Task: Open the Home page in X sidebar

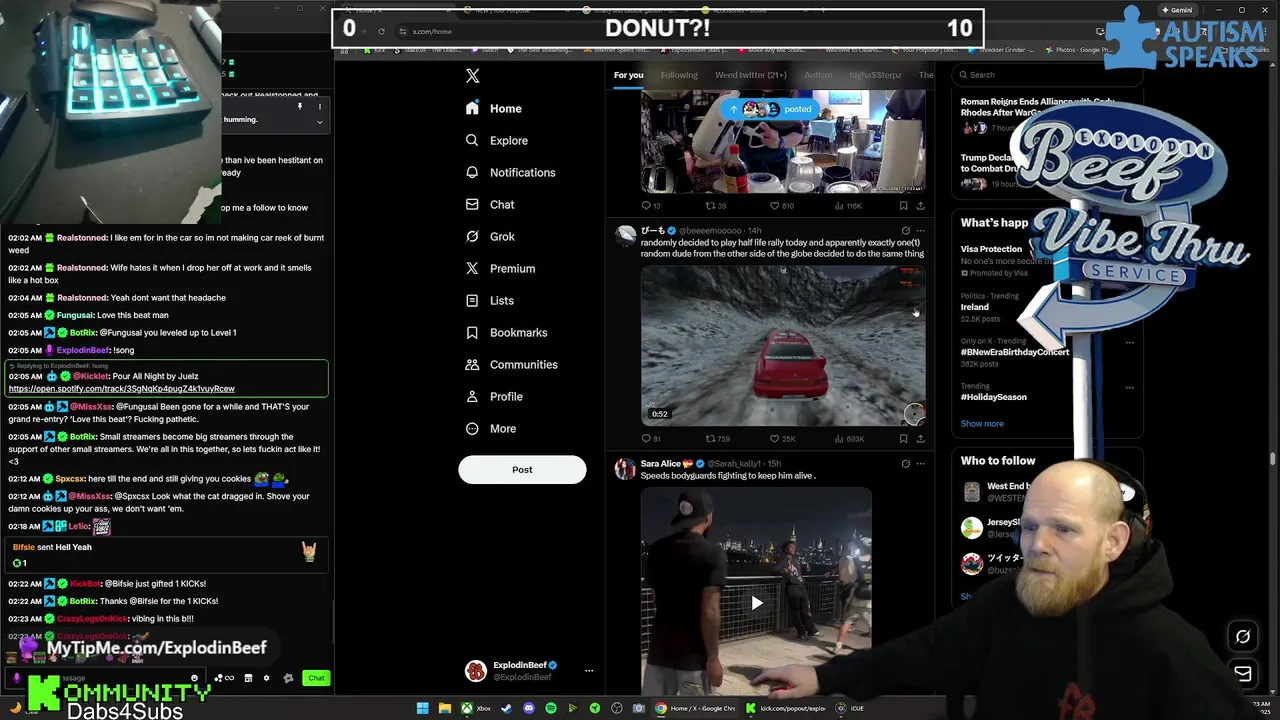Action: pos(494,108)
